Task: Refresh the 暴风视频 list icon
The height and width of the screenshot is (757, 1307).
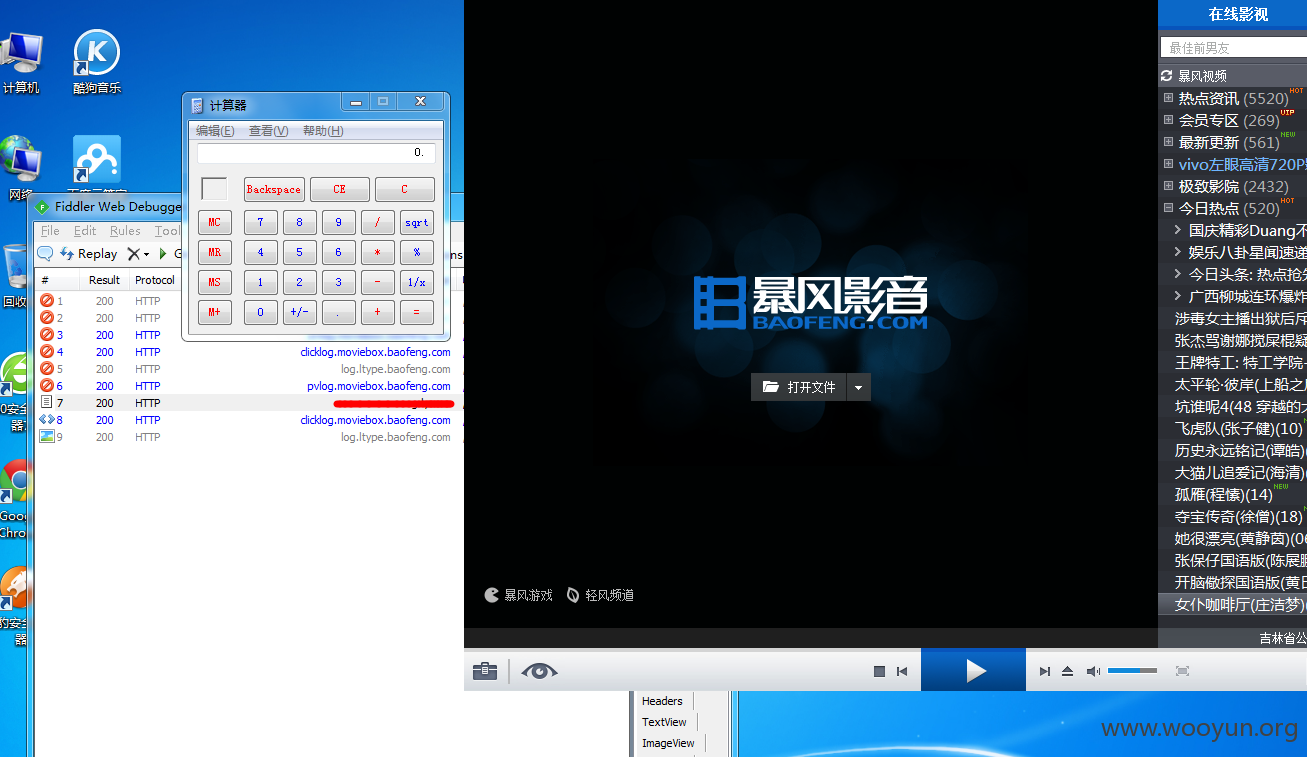Action: [1166, 76]
